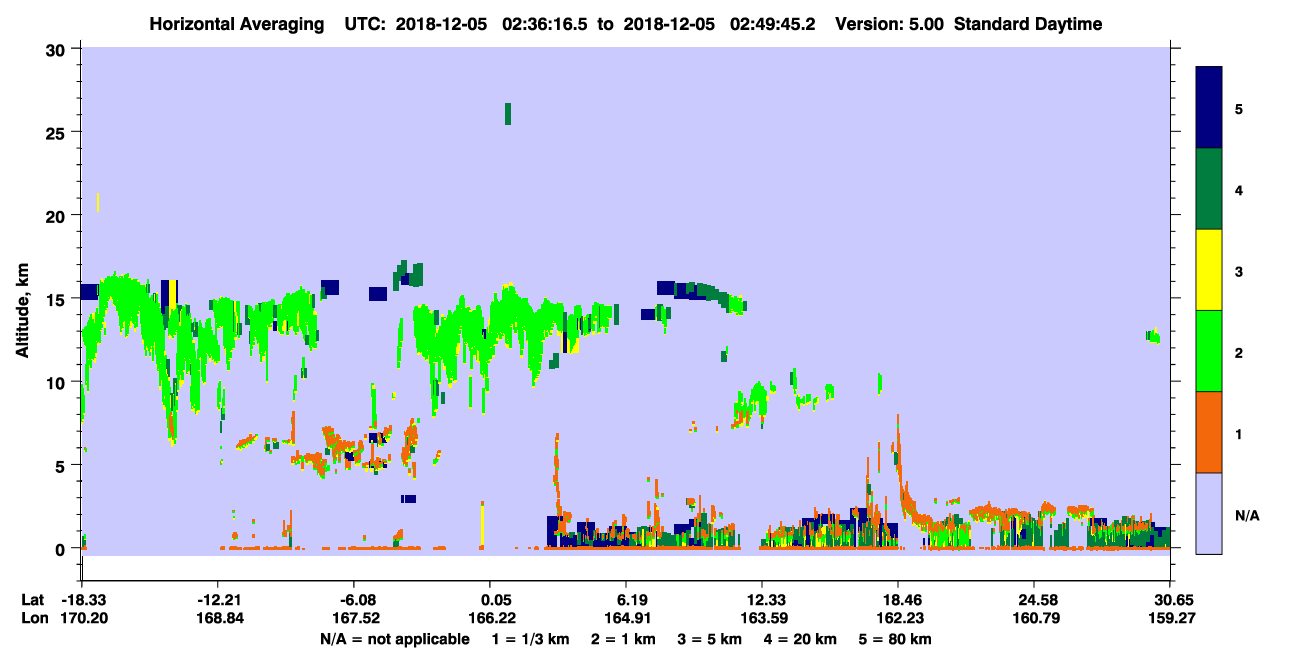This screenshot has width=1300, height=667.
Task: Click the small green patch at far right near 13 km
Action: coord(1153,337)
